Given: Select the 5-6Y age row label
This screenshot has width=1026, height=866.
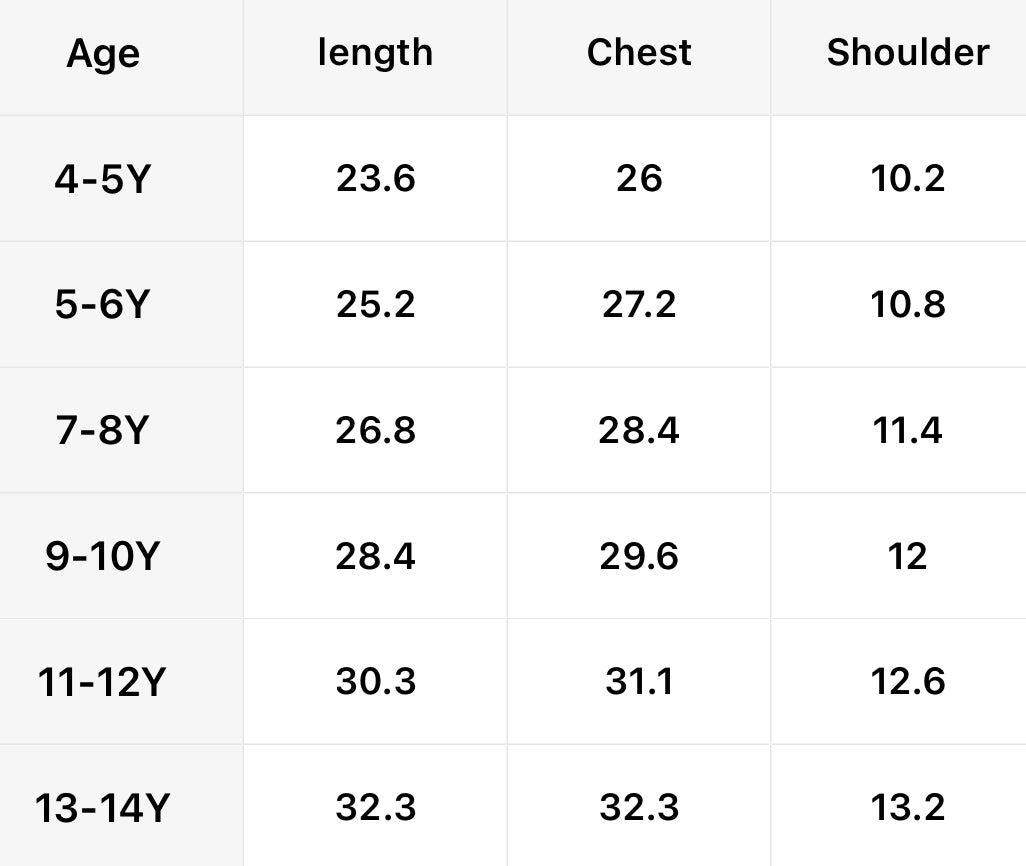Looking at the screenshot, I should (x=102, y=306).
